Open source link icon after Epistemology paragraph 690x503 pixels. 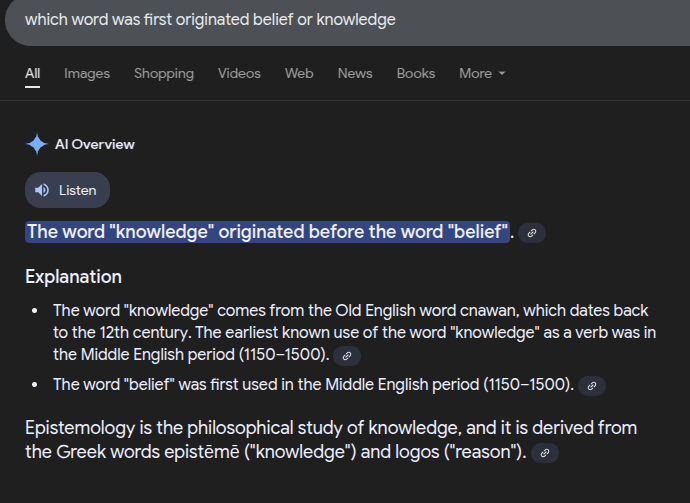tap(545, 453)
